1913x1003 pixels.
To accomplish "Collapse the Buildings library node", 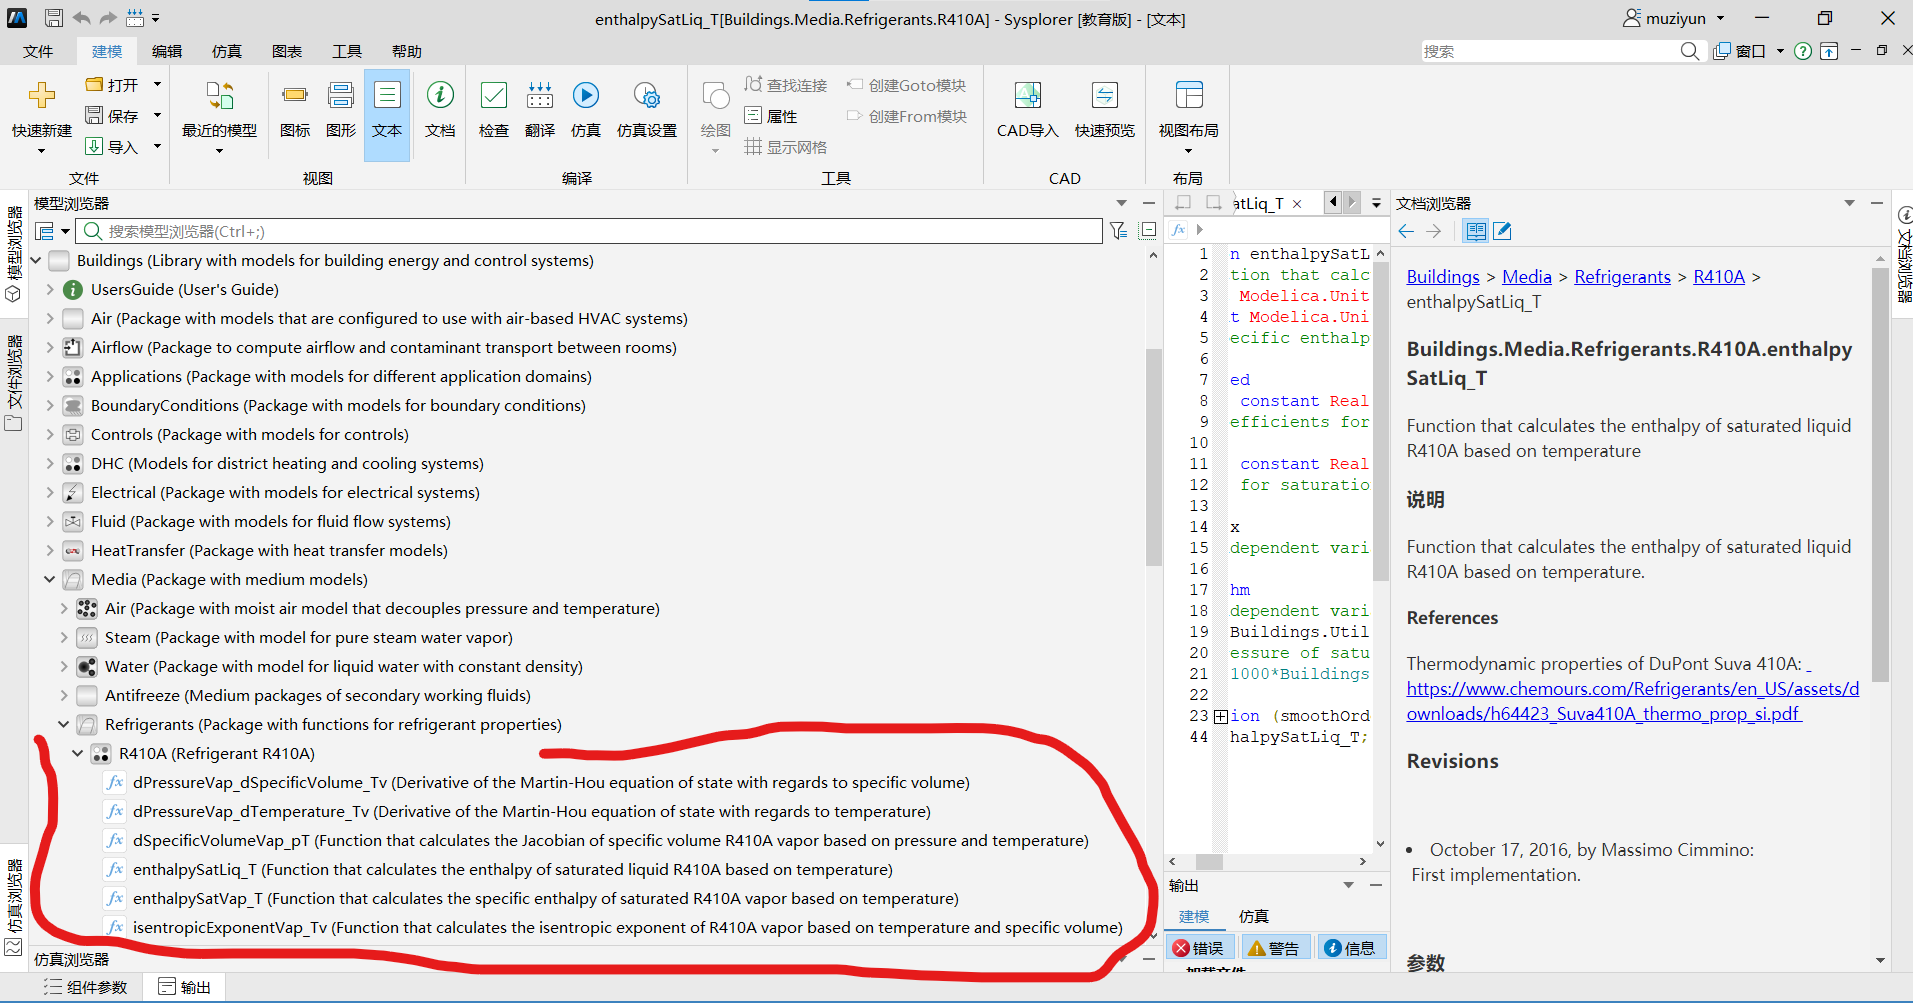I will (36, 260).
